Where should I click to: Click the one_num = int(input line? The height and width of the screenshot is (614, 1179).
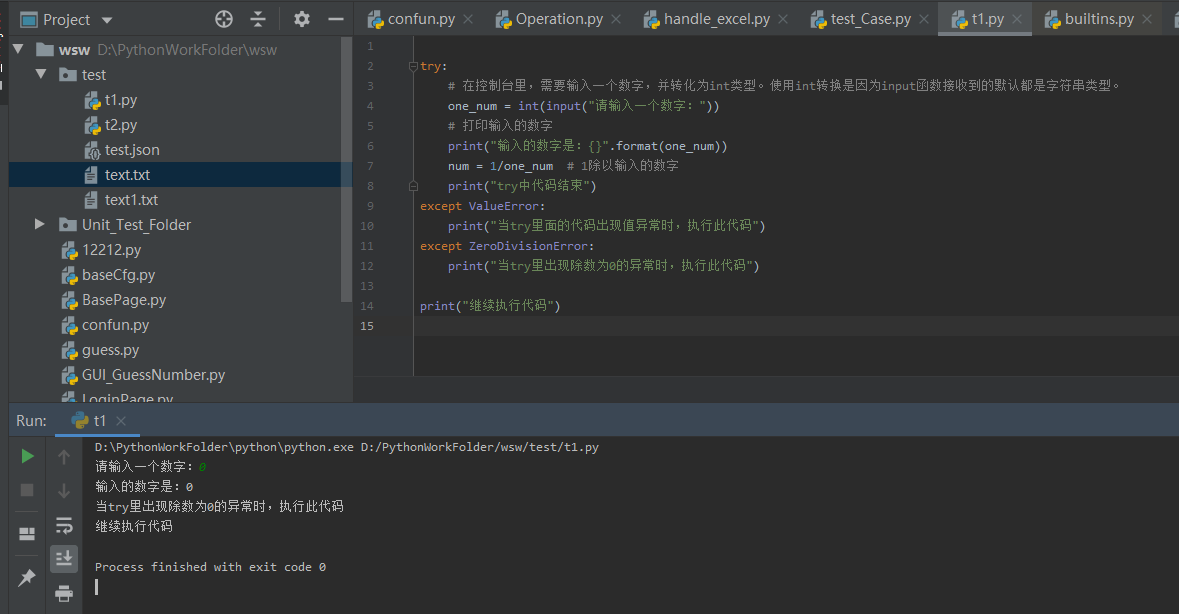[583, 106]
